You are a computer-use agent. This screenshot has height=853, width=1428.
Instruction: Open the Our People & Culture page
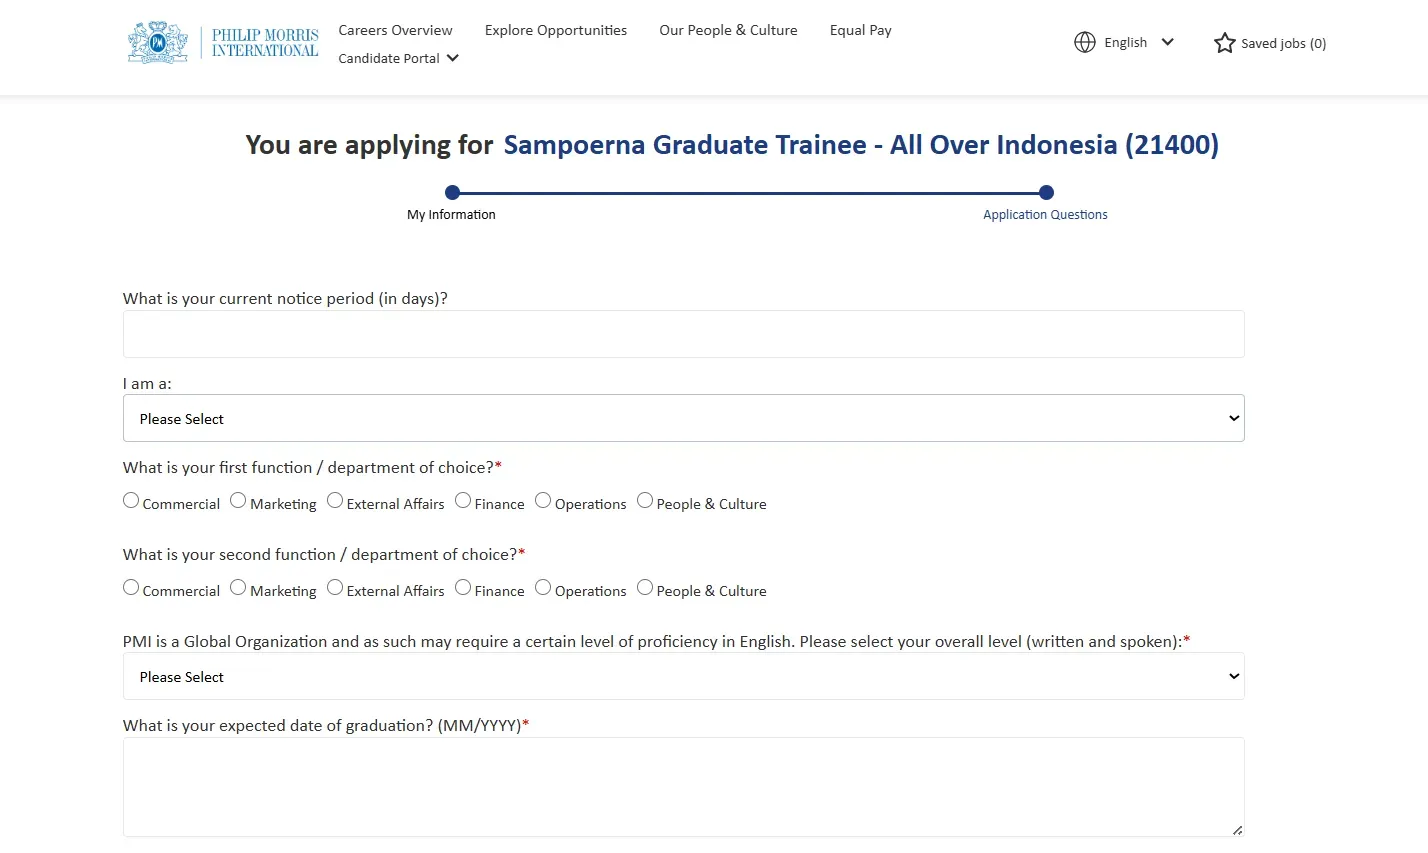(x=728, y=30)
